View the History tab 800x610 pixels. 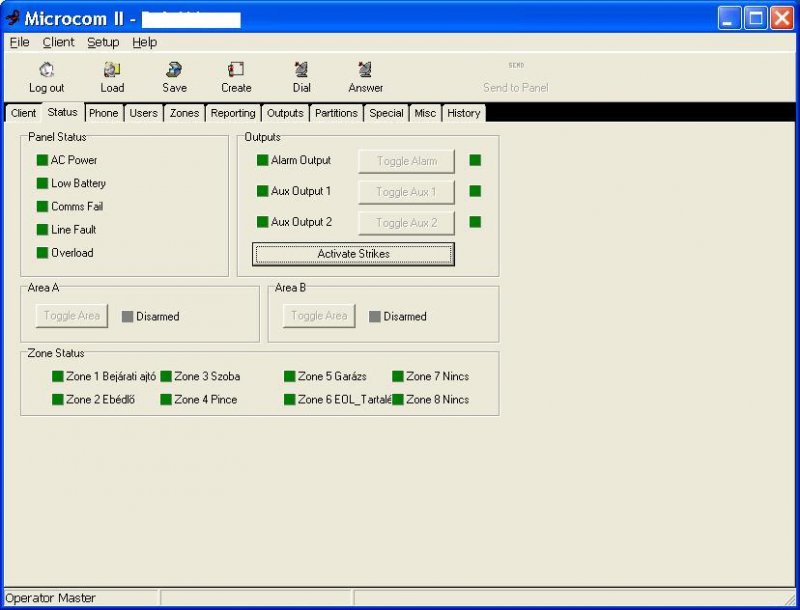coord(464,113)
